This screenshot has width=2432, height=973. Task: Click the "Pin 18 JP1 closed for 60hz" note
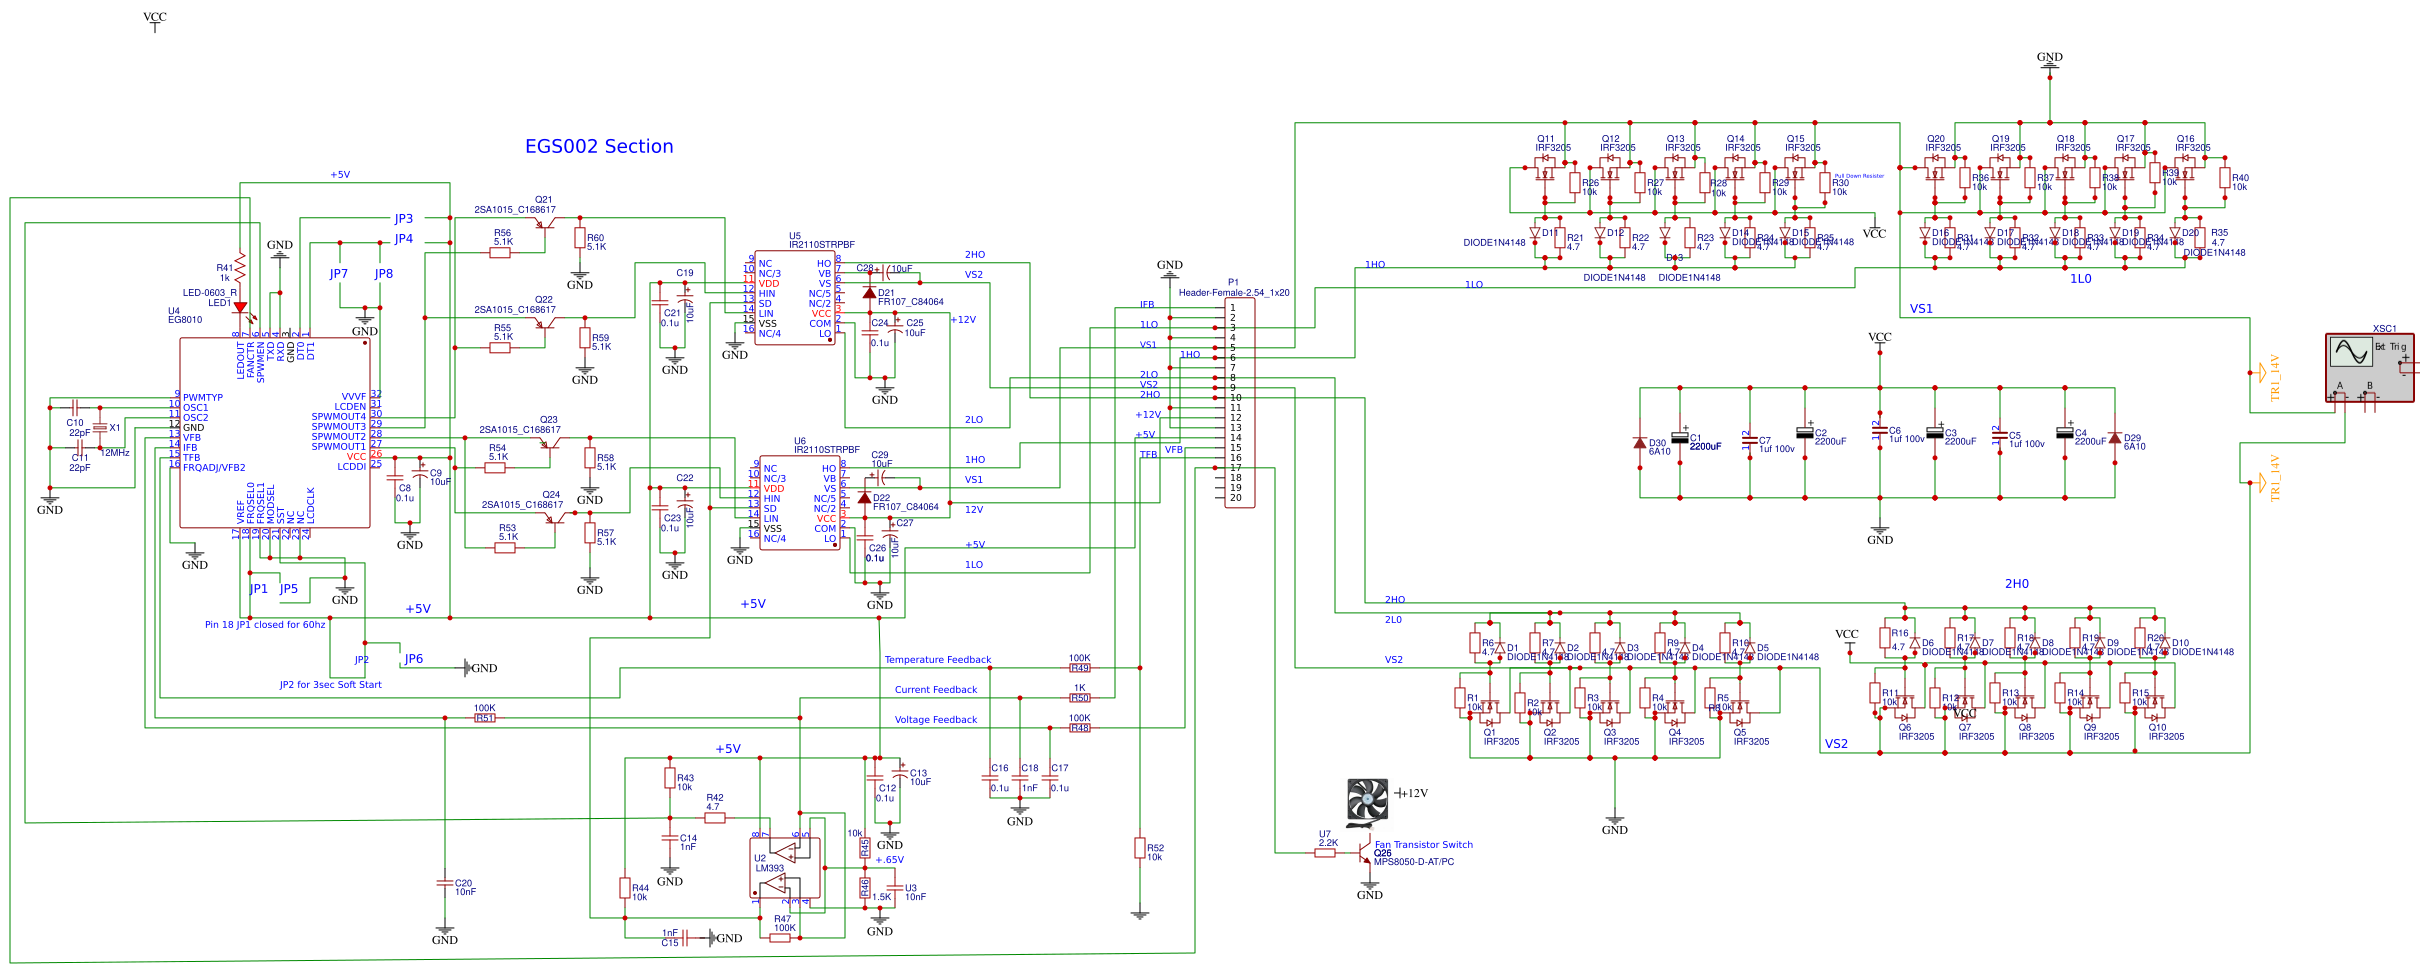point(265,625)
